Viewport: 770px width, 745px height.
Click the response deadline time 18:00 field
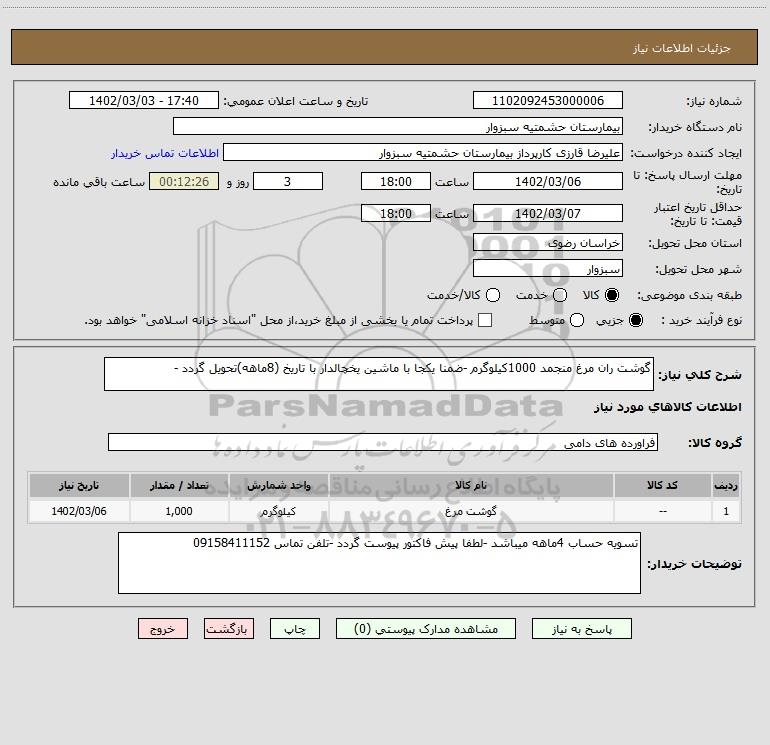(x=396, y=181)
